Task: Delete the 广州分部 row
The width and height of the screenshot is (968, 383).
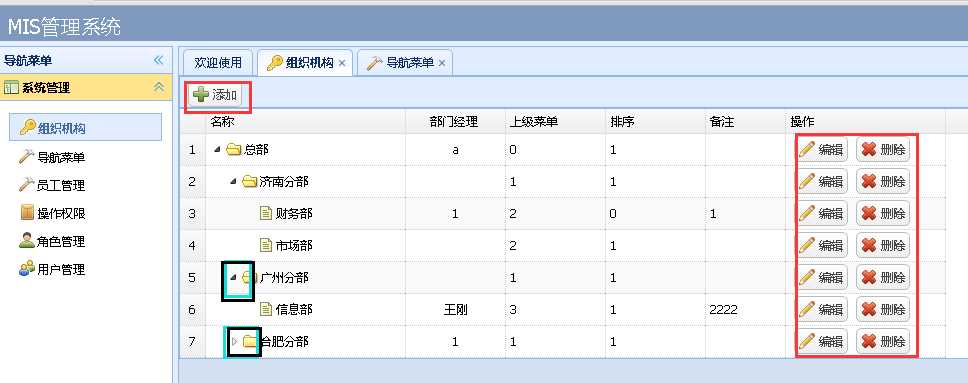Action: [x=883, y=277]
